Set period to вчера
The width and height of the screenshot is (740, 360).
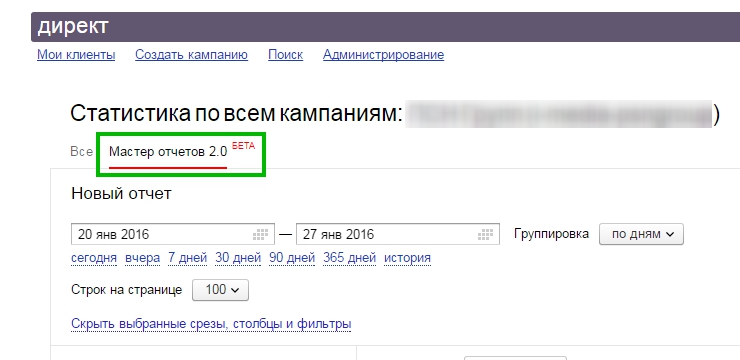pyautogui.click(x=143, y=258)
